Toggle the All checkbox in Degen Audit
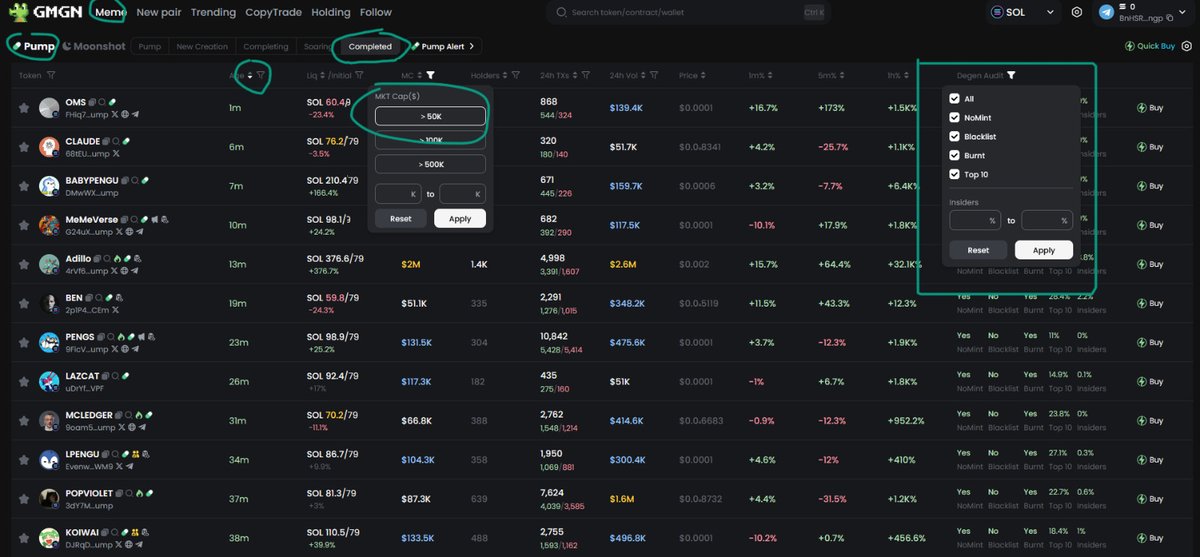This screenshot has width=1200, height=557. 954,99
